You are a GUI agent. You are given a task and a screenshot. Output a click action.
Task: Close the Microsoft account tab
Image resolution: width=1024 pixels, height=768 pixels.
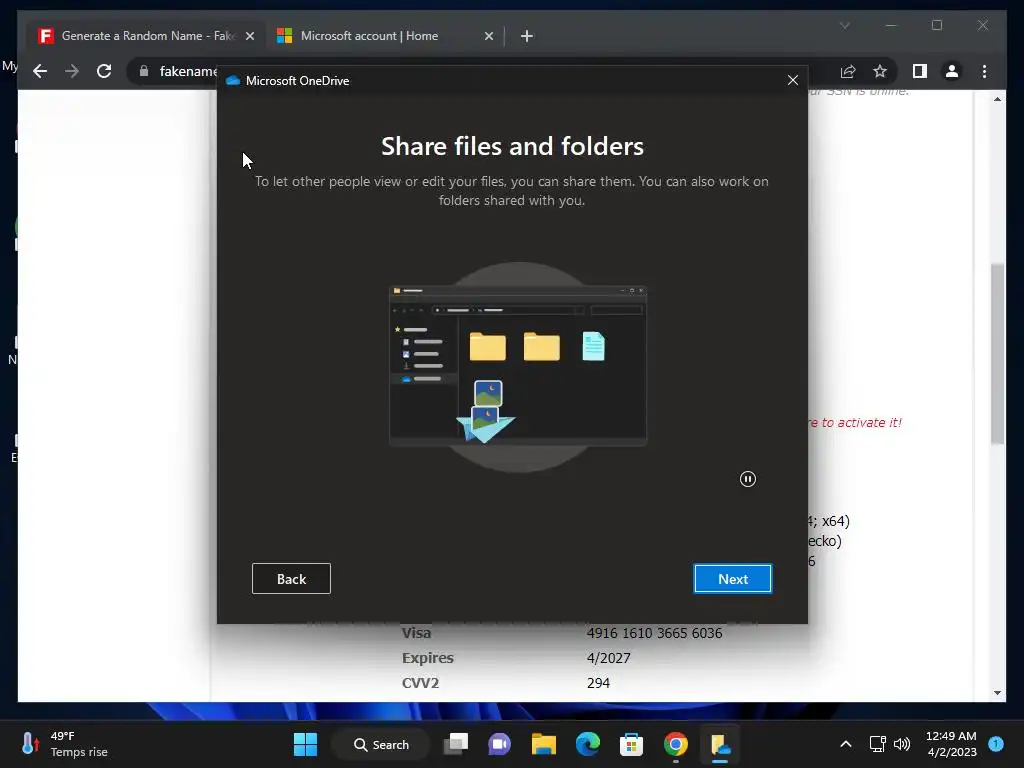click(488, 36)
